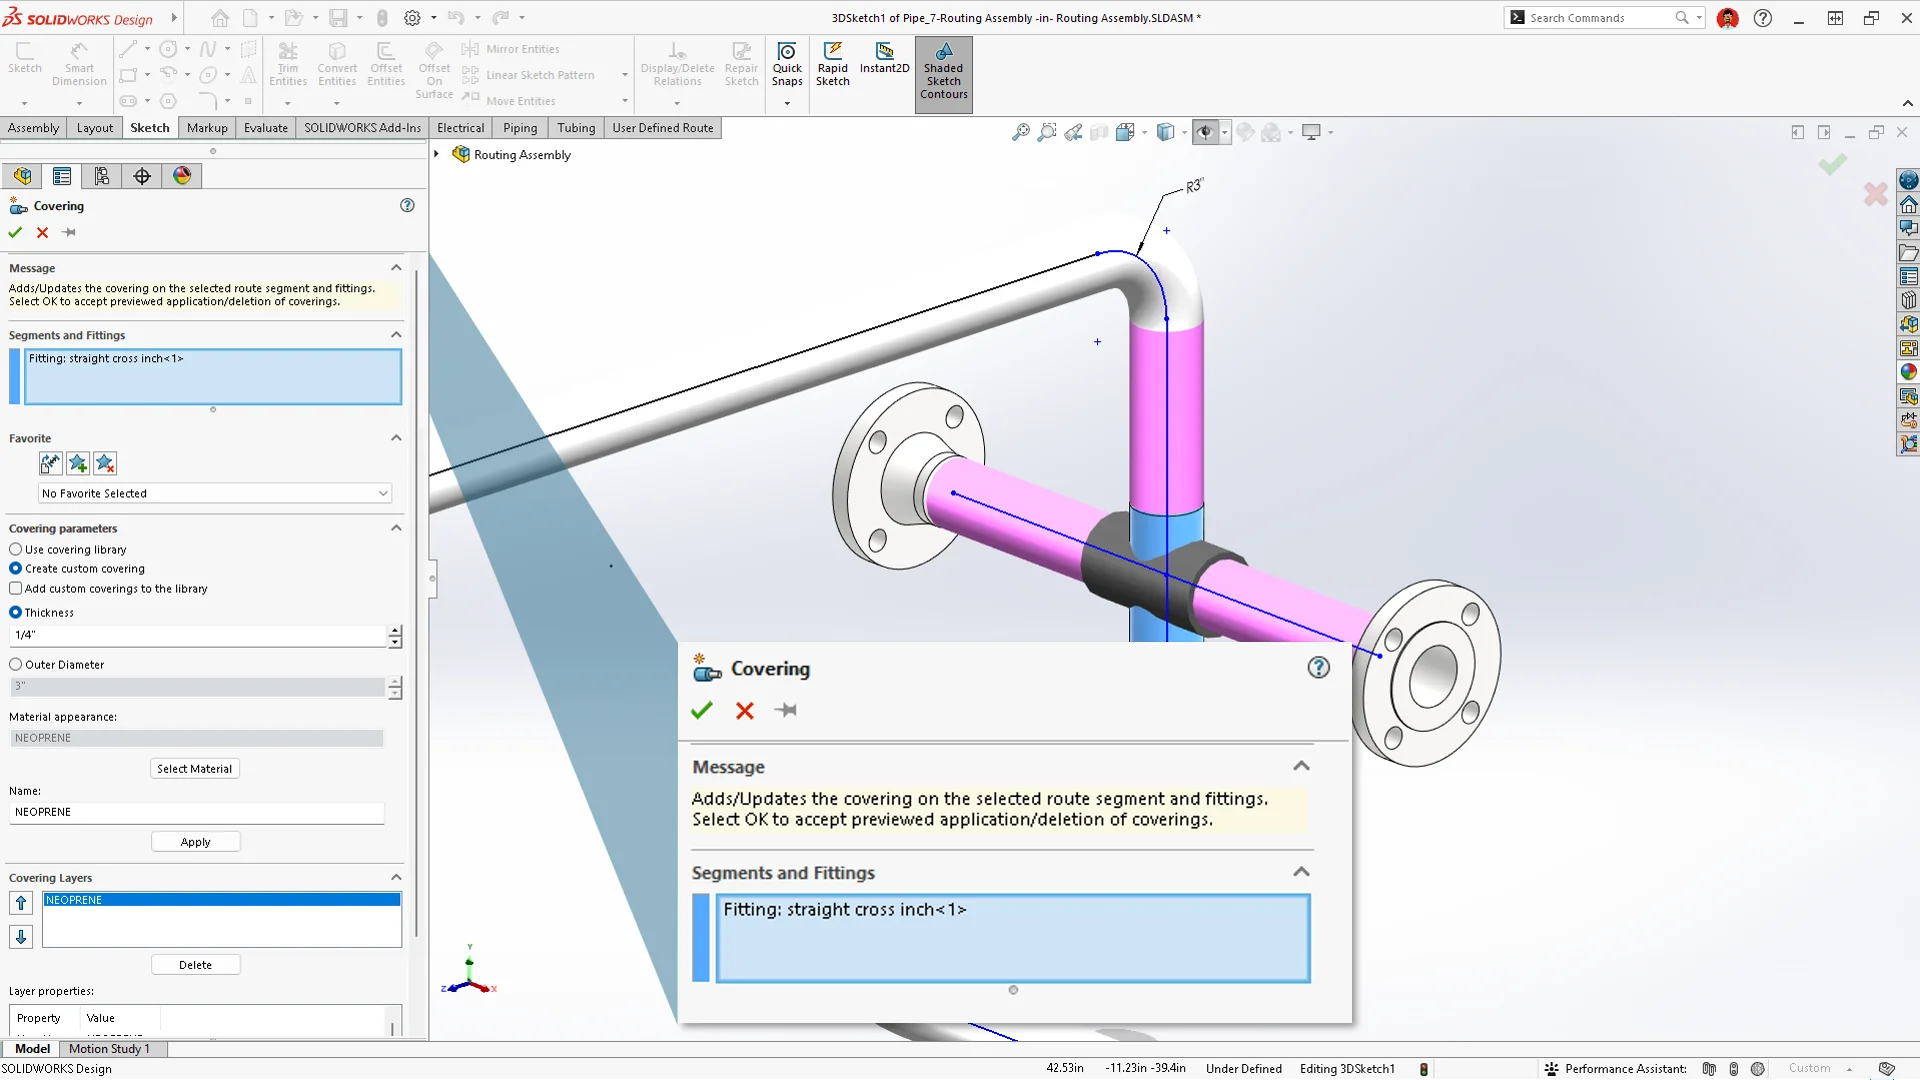
Task: Expand the Routing Assembly tree node
Action: (437, 154)
